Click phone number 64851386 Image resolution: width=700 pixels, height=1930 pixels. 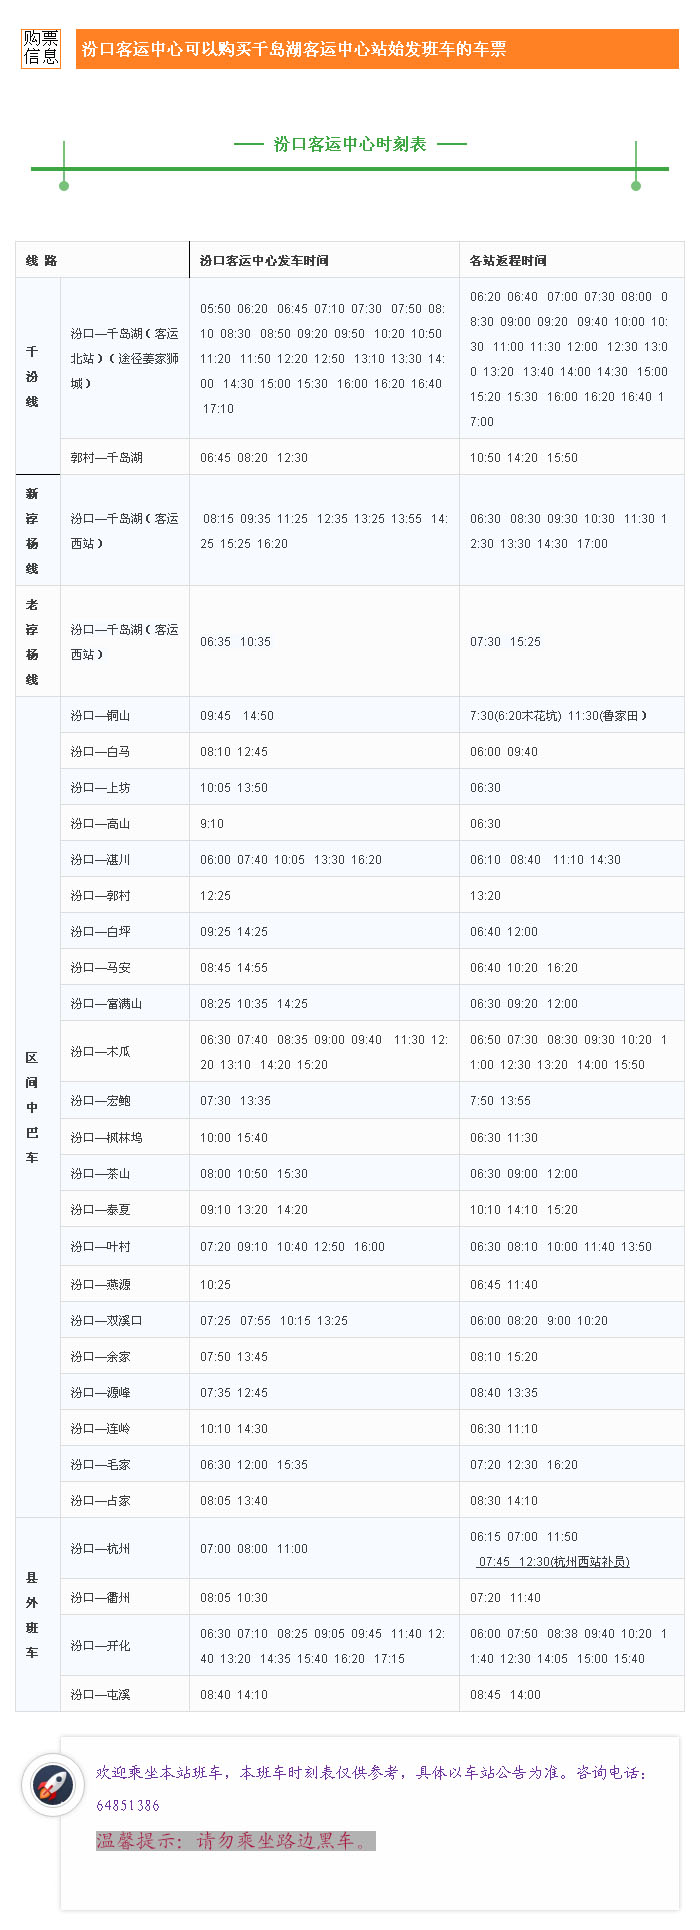click(128, 1805)
